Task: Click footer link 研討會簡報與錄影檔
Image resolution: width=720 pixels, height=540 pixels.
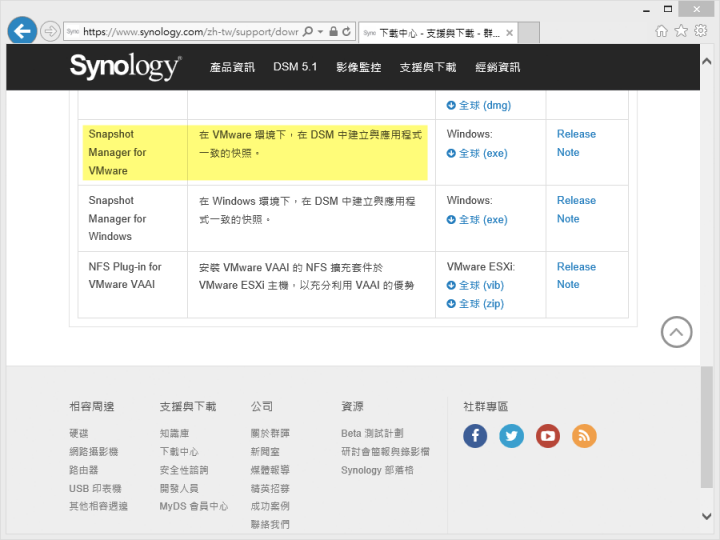Action: point(385,451)
